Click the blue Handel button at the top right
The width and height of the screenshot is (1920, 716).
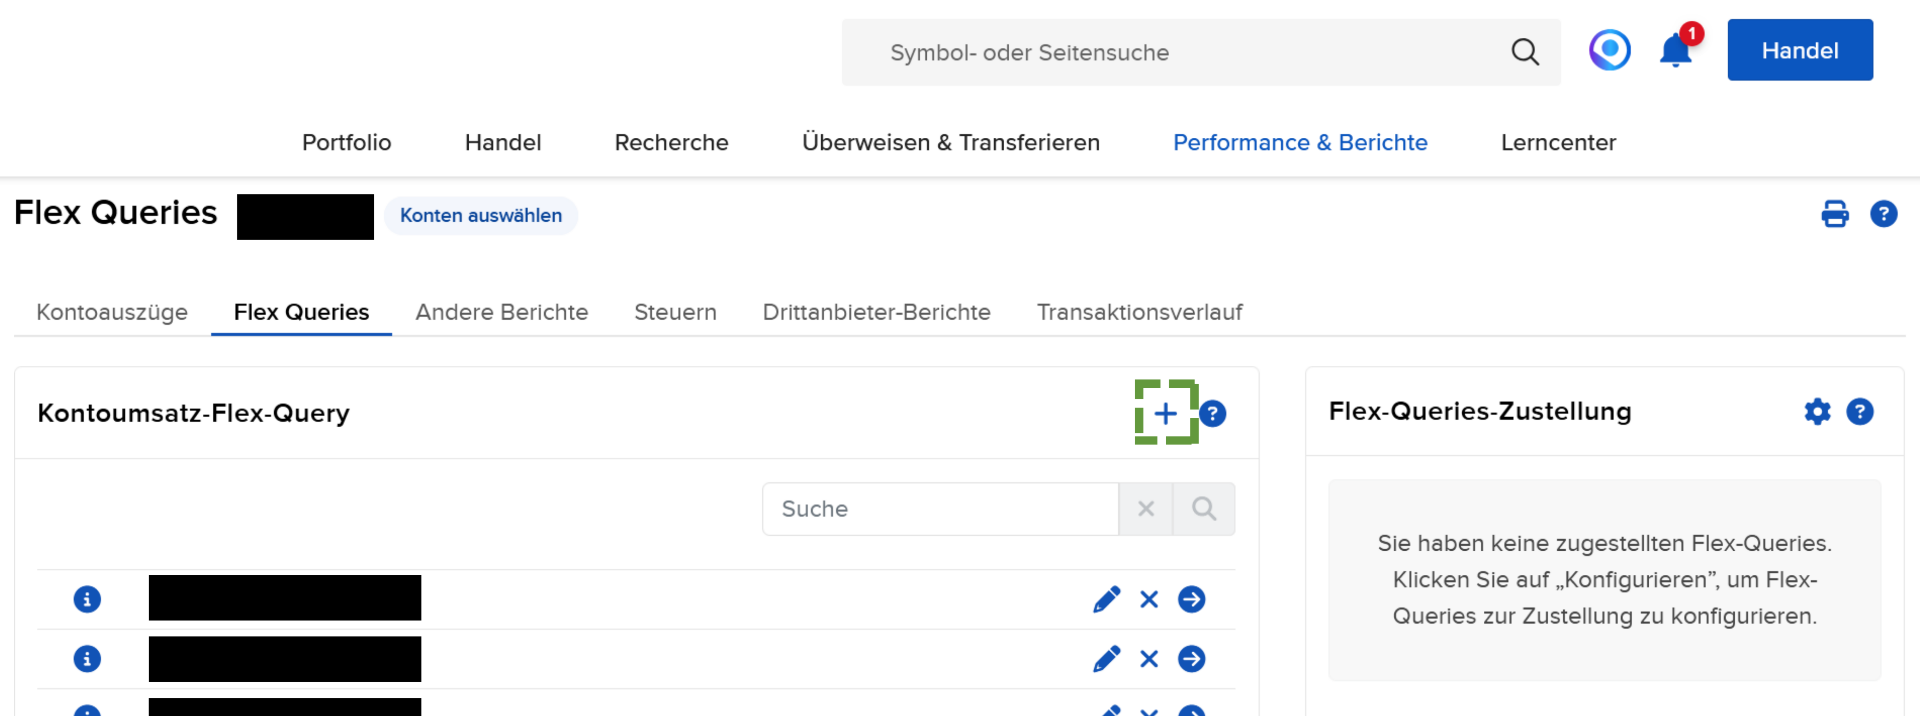[x=1800, y=50]
